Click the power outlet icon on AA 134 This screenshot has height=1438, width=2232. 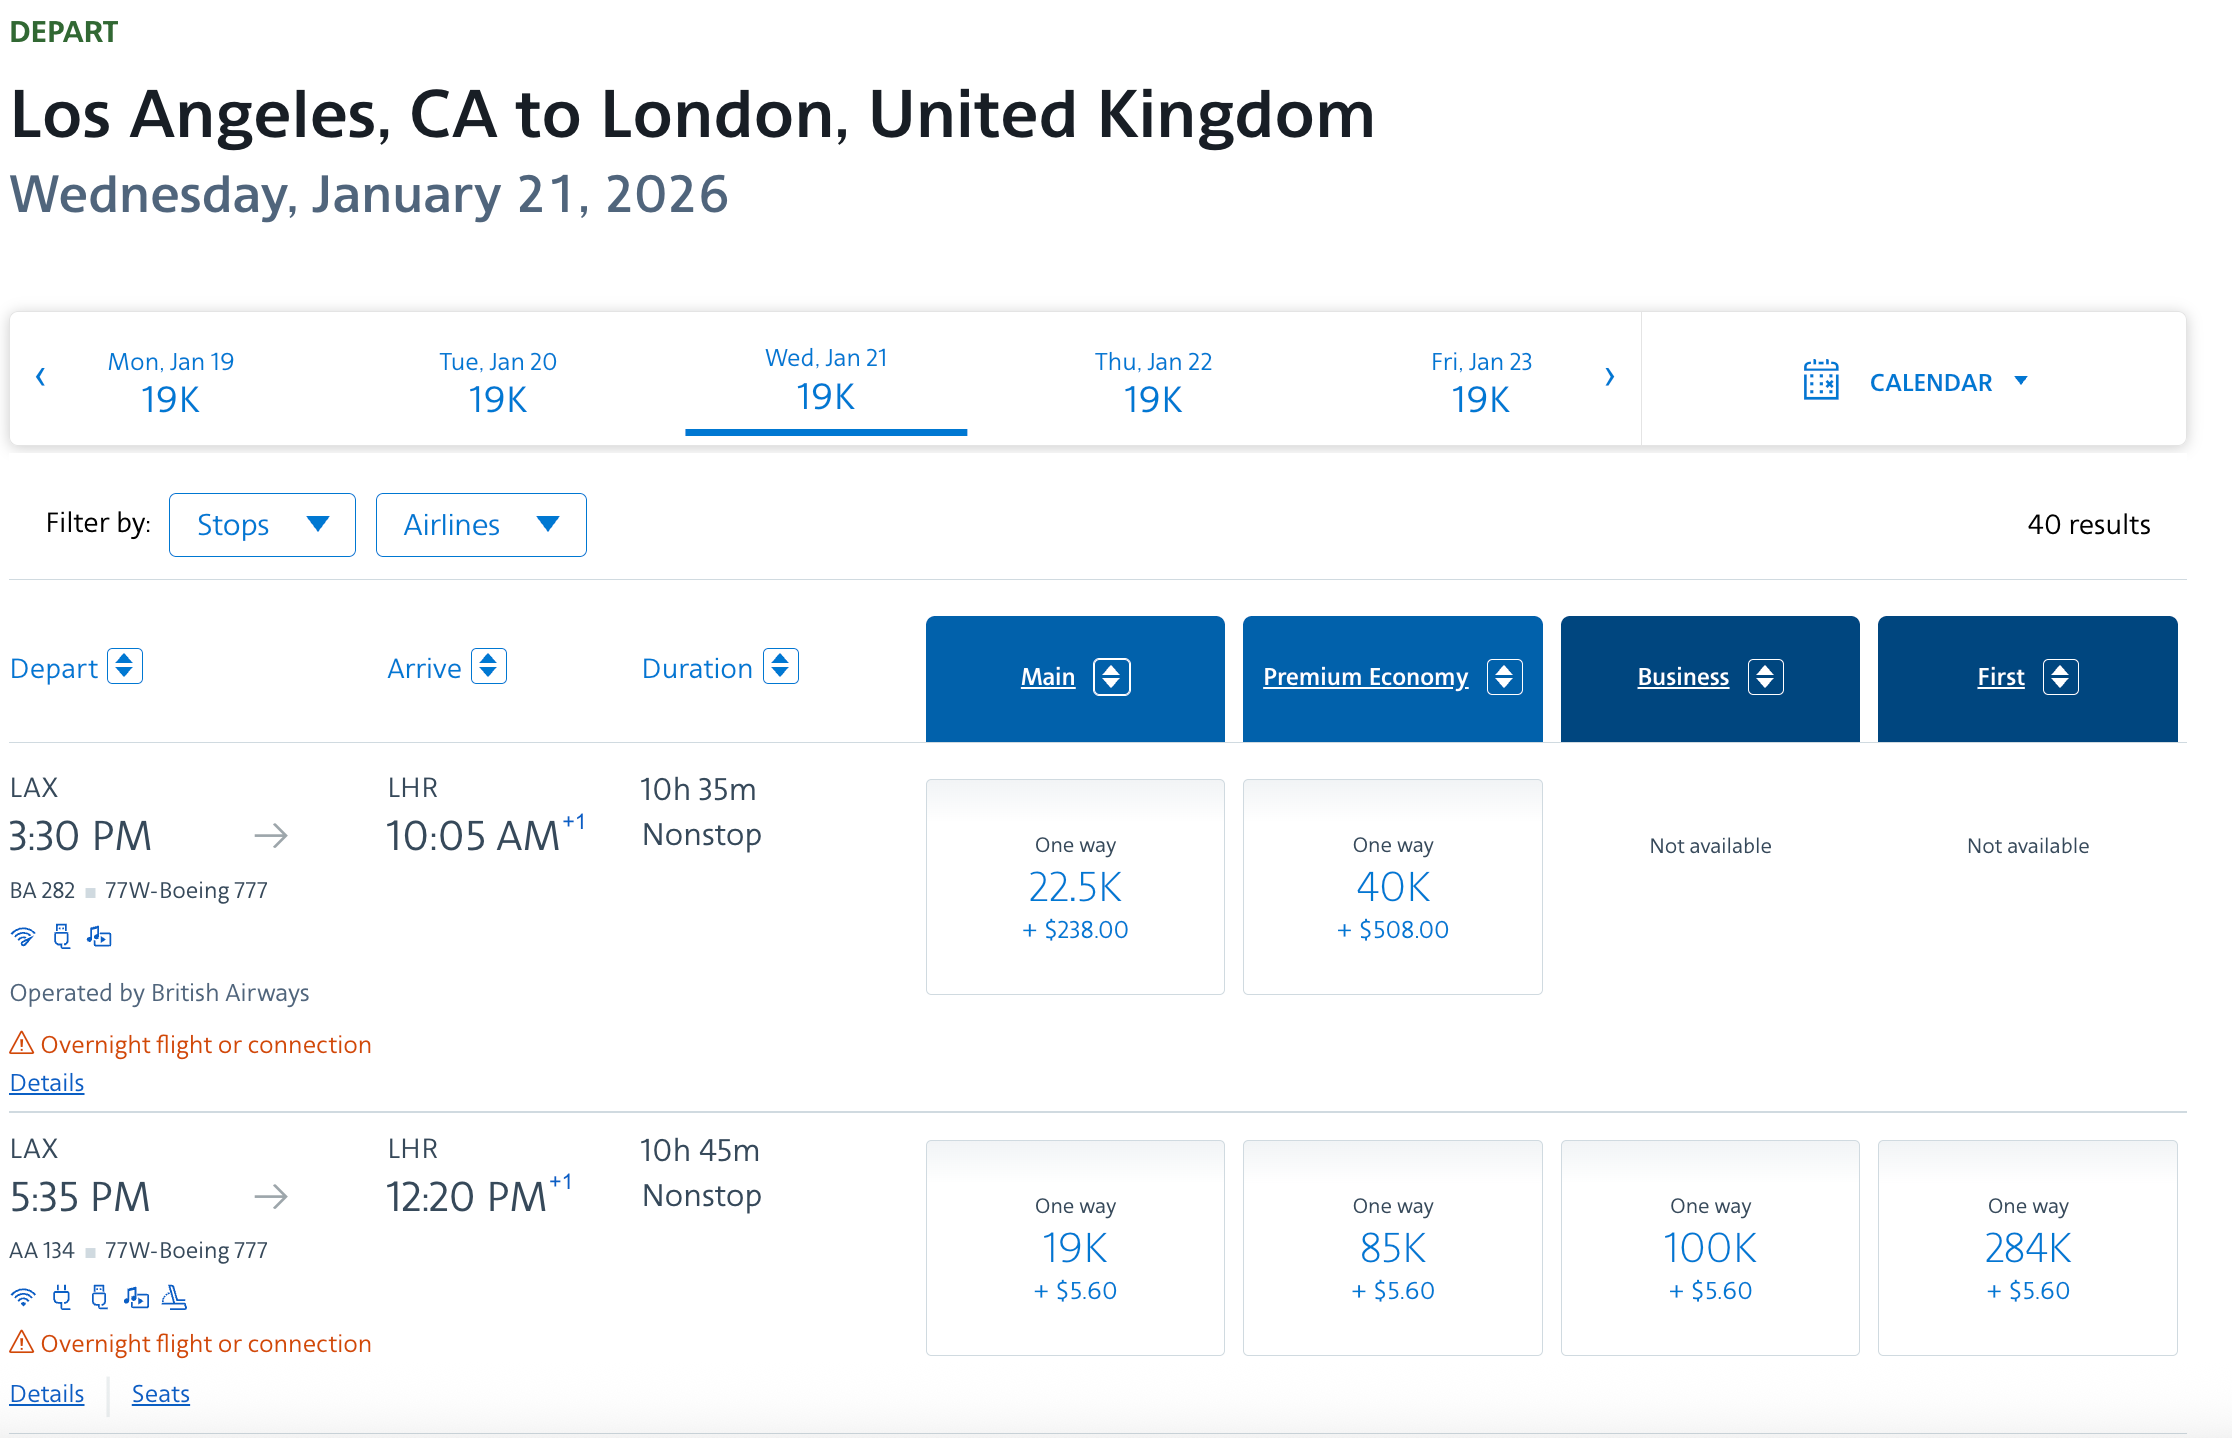61,1297
